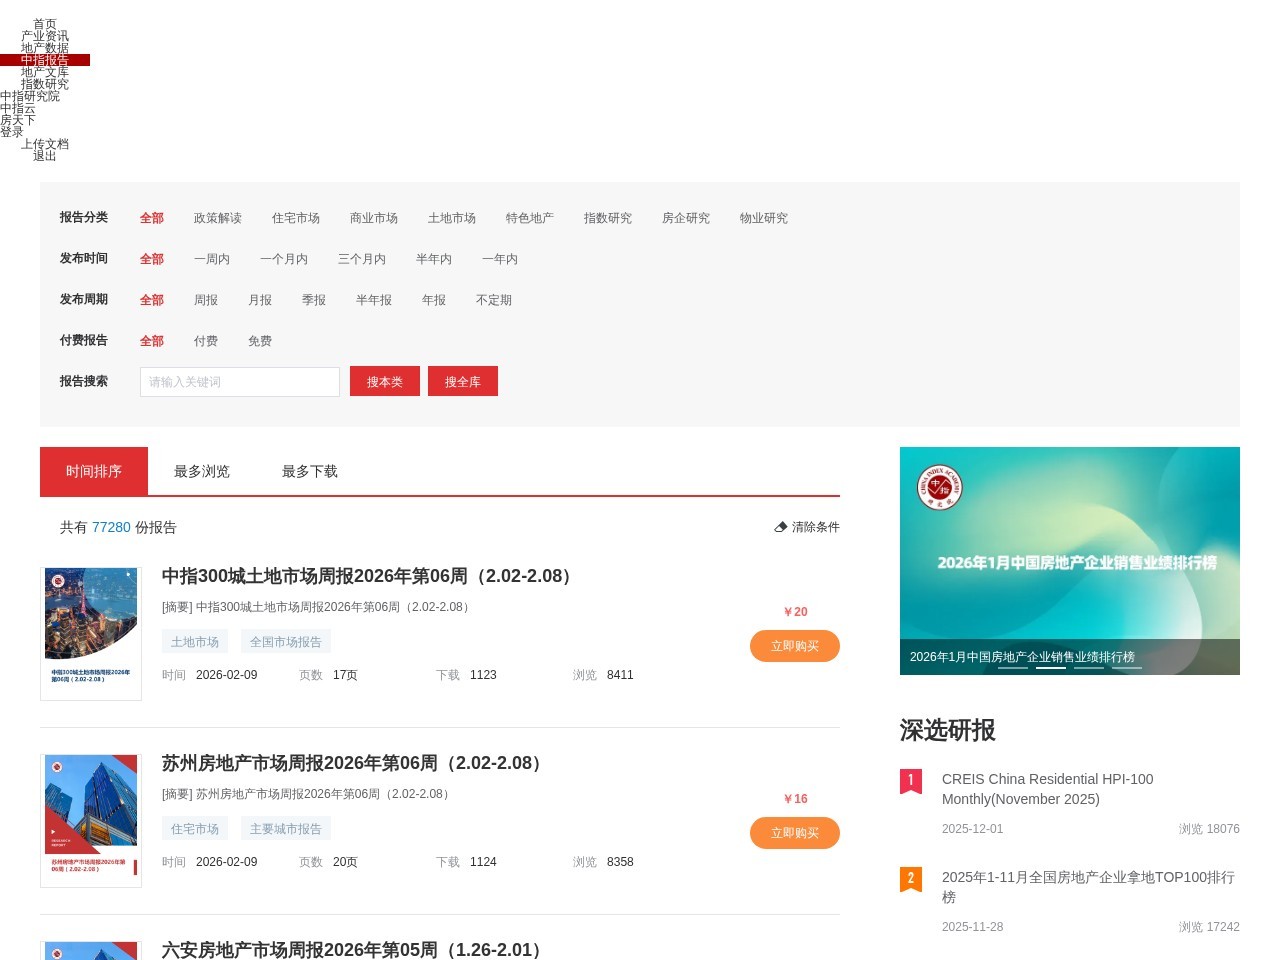Open 2025年1-11月拿地TOP100排行榜 report
Image resolution: width=1280 pixels, height=960 pixels.
click(1088, 887)
